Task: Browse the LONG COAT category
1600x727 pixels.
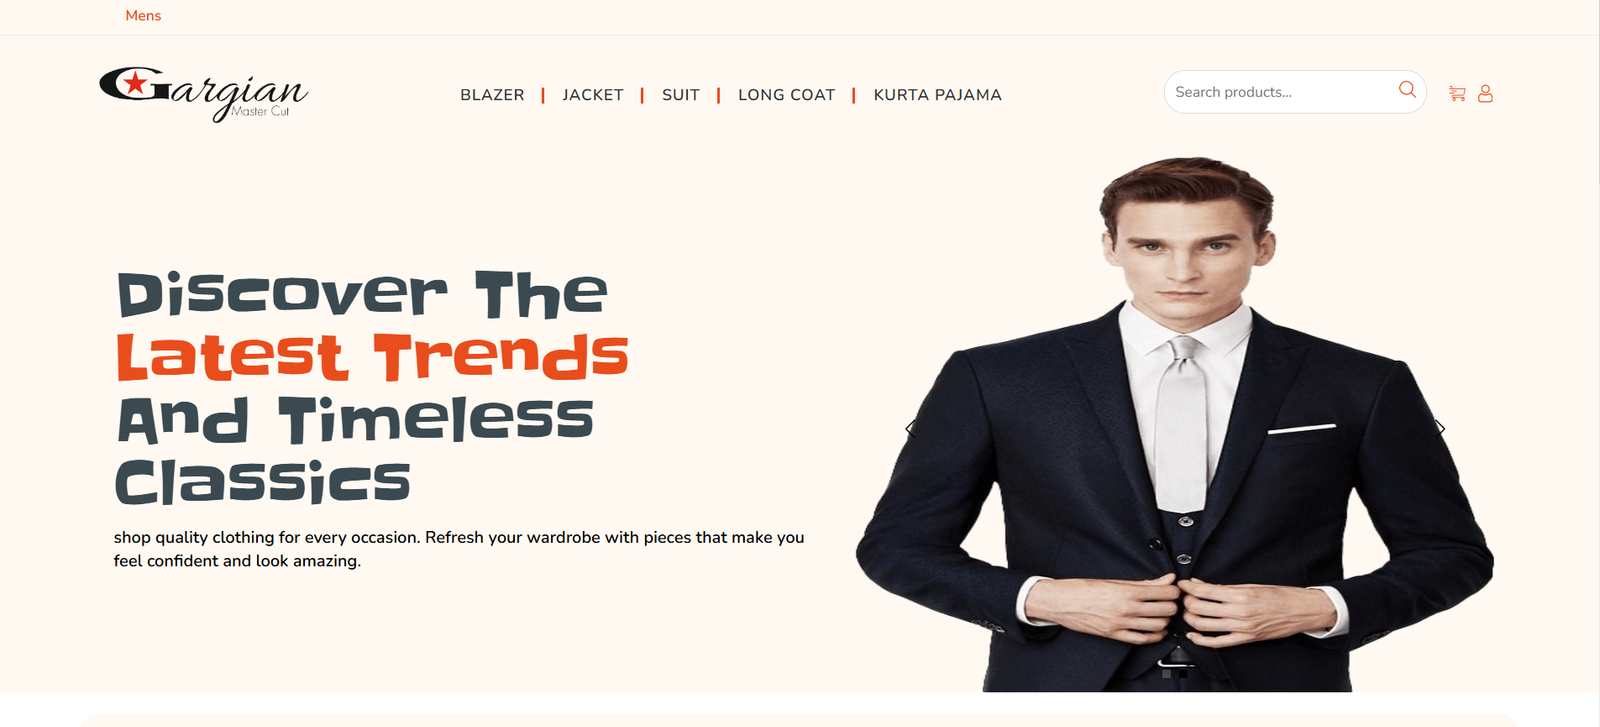Action: [x=787, y=95]
